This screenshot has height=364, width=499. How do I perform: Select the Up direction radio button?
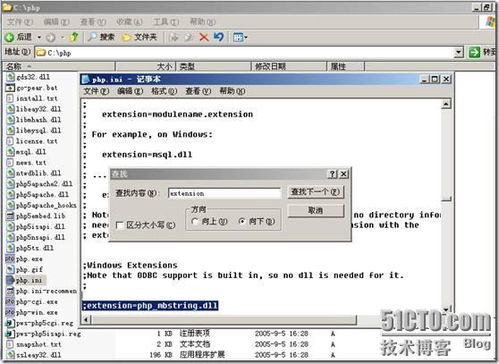pos(195,221)
